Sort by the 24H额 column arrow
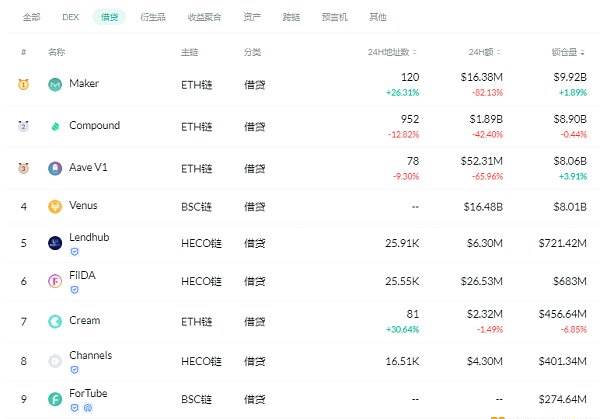Screen dimensions: 600x419 click(x=498, y=52)
